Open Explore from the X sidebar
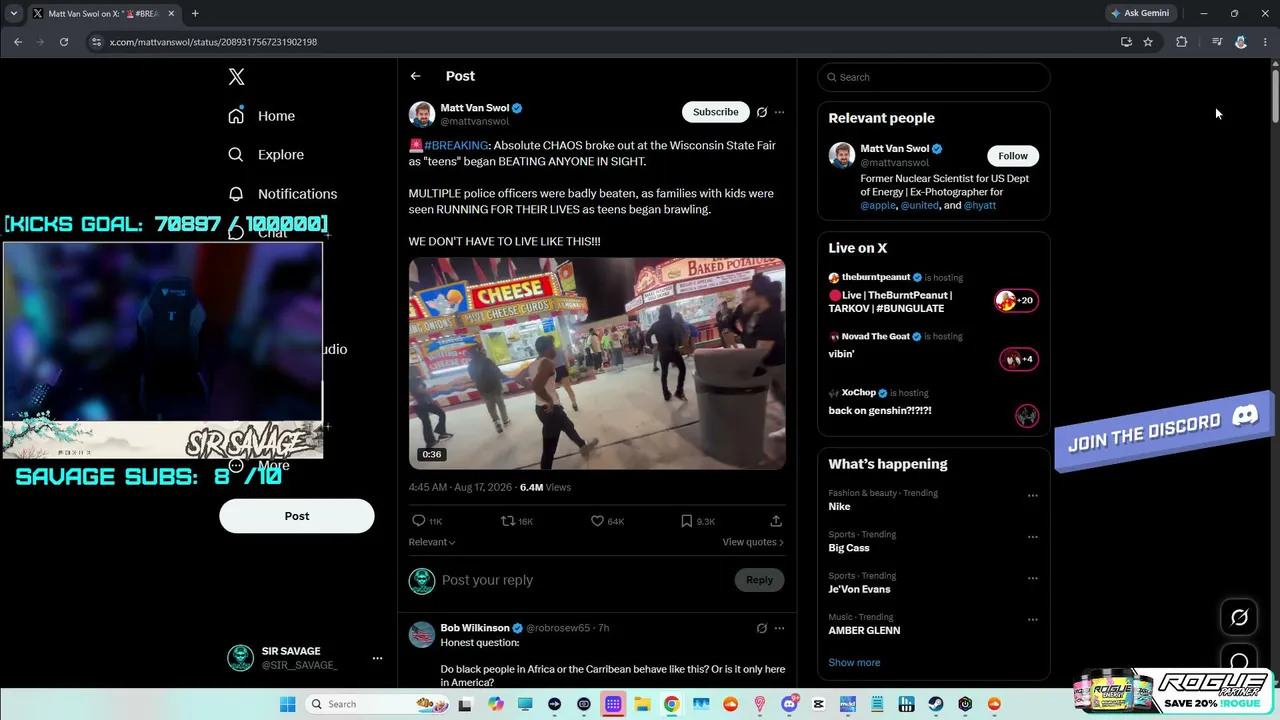 pyautogui.click(x=265, y=155)
